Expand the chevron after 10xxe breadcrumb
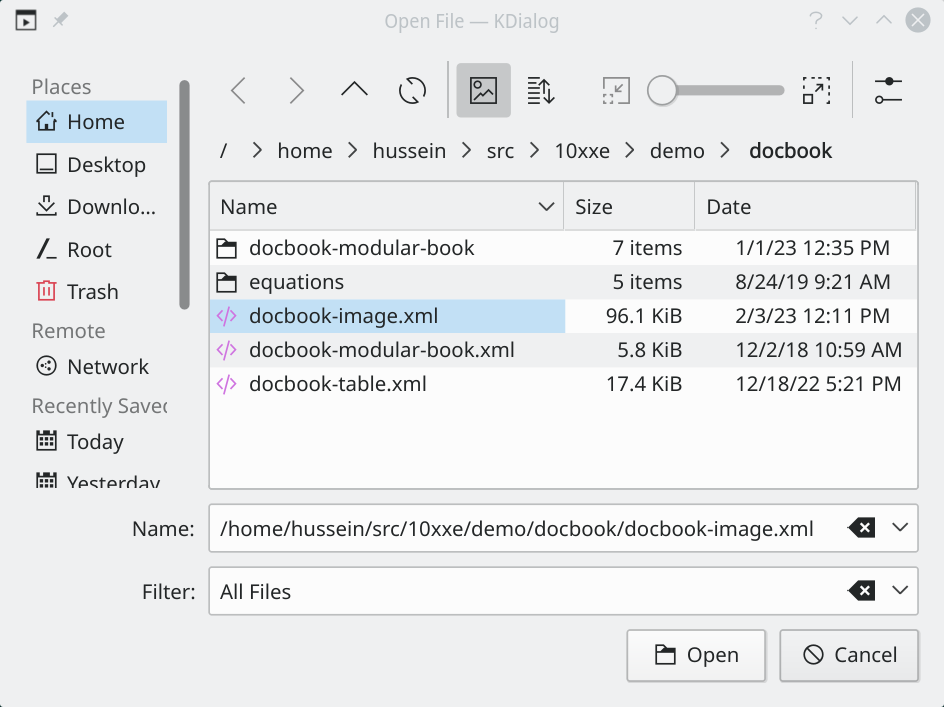 [x=630, y=151]
